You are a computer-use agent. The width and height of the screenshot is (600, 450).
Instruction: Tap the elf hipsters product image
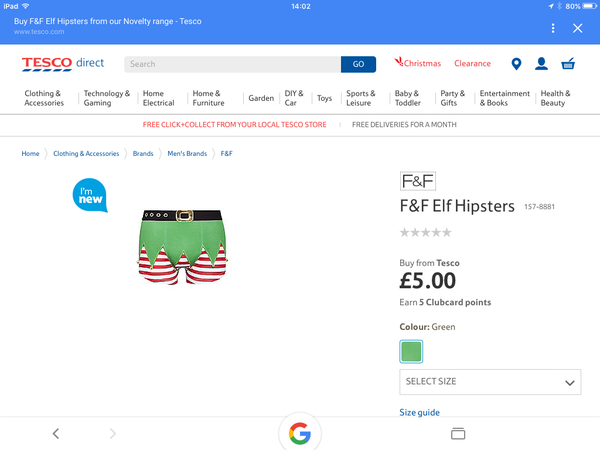tap(182, 247)
